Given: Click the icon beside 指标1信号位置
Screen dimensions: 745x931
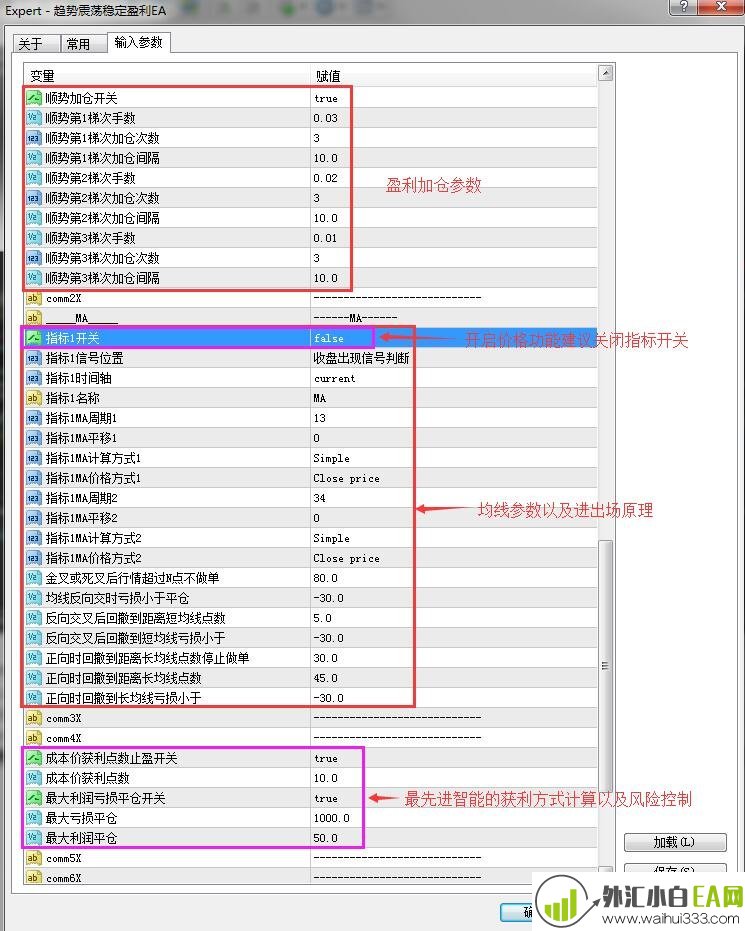Looking at the screenshot, I should [x=34, y=358].
